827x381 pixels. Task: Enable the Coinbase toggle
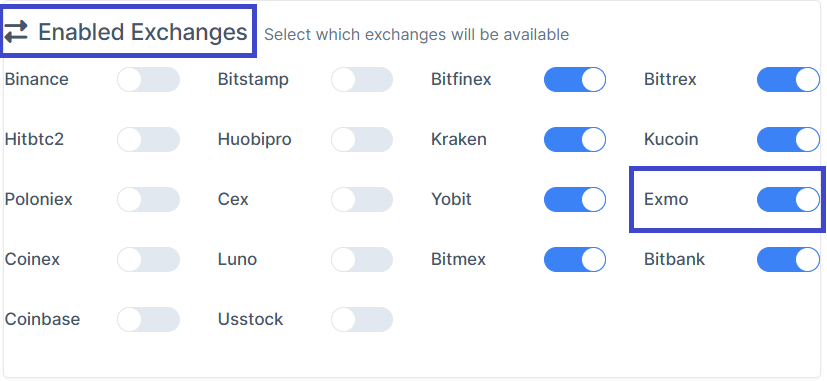[x=148, y=320]
